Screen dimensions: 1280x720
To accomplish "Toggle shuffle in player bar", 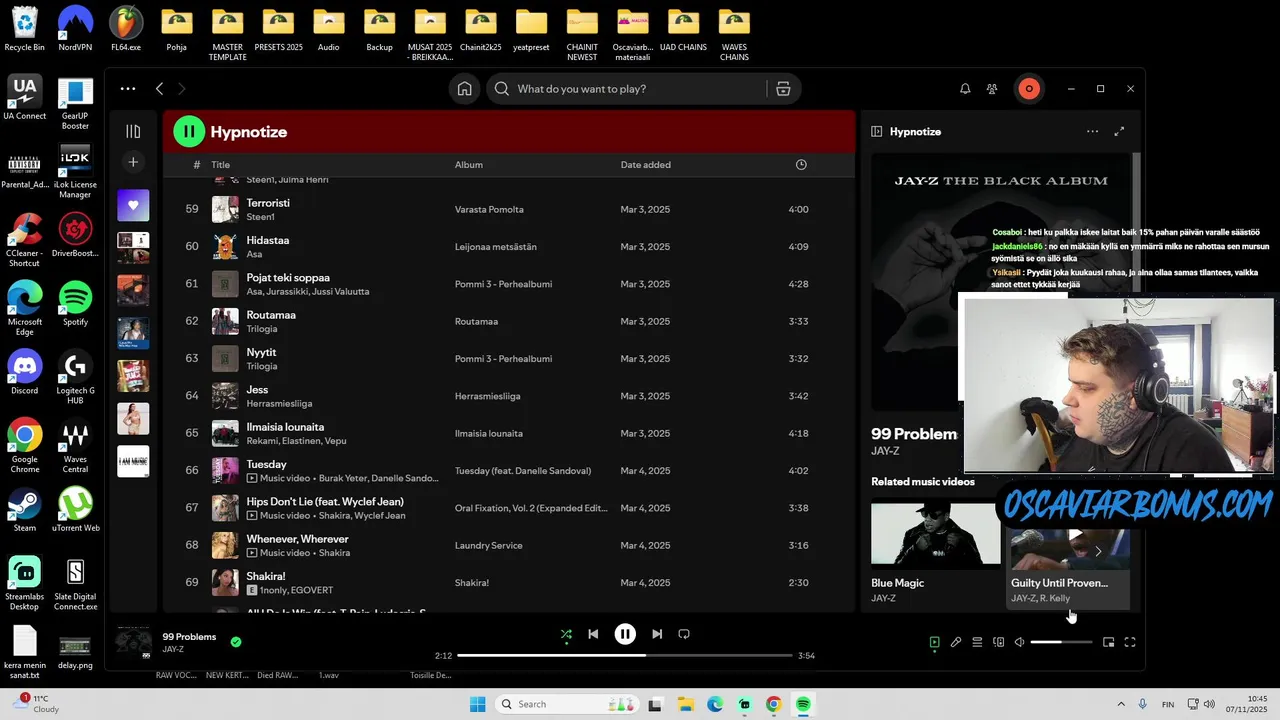I will tap(566, 634).
